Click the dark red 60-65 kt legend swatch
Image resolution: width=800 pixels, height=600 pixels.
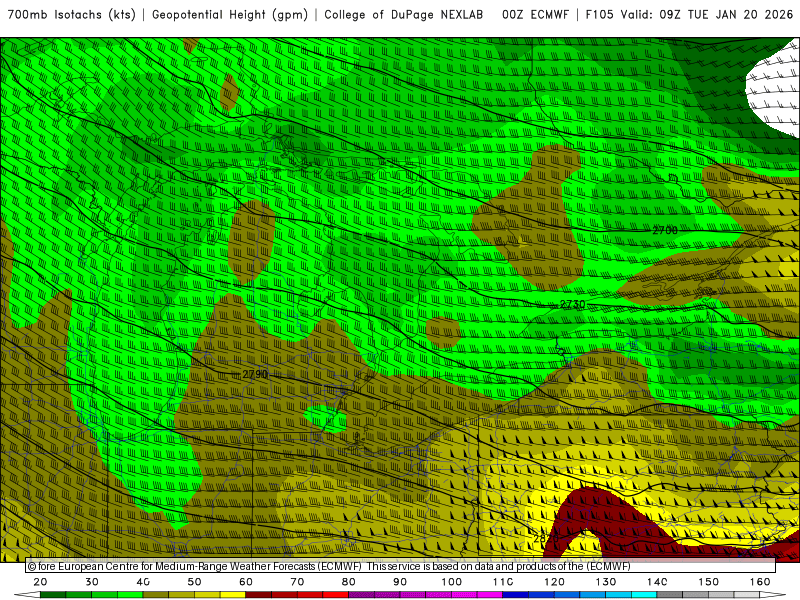(x=259, y=595)
